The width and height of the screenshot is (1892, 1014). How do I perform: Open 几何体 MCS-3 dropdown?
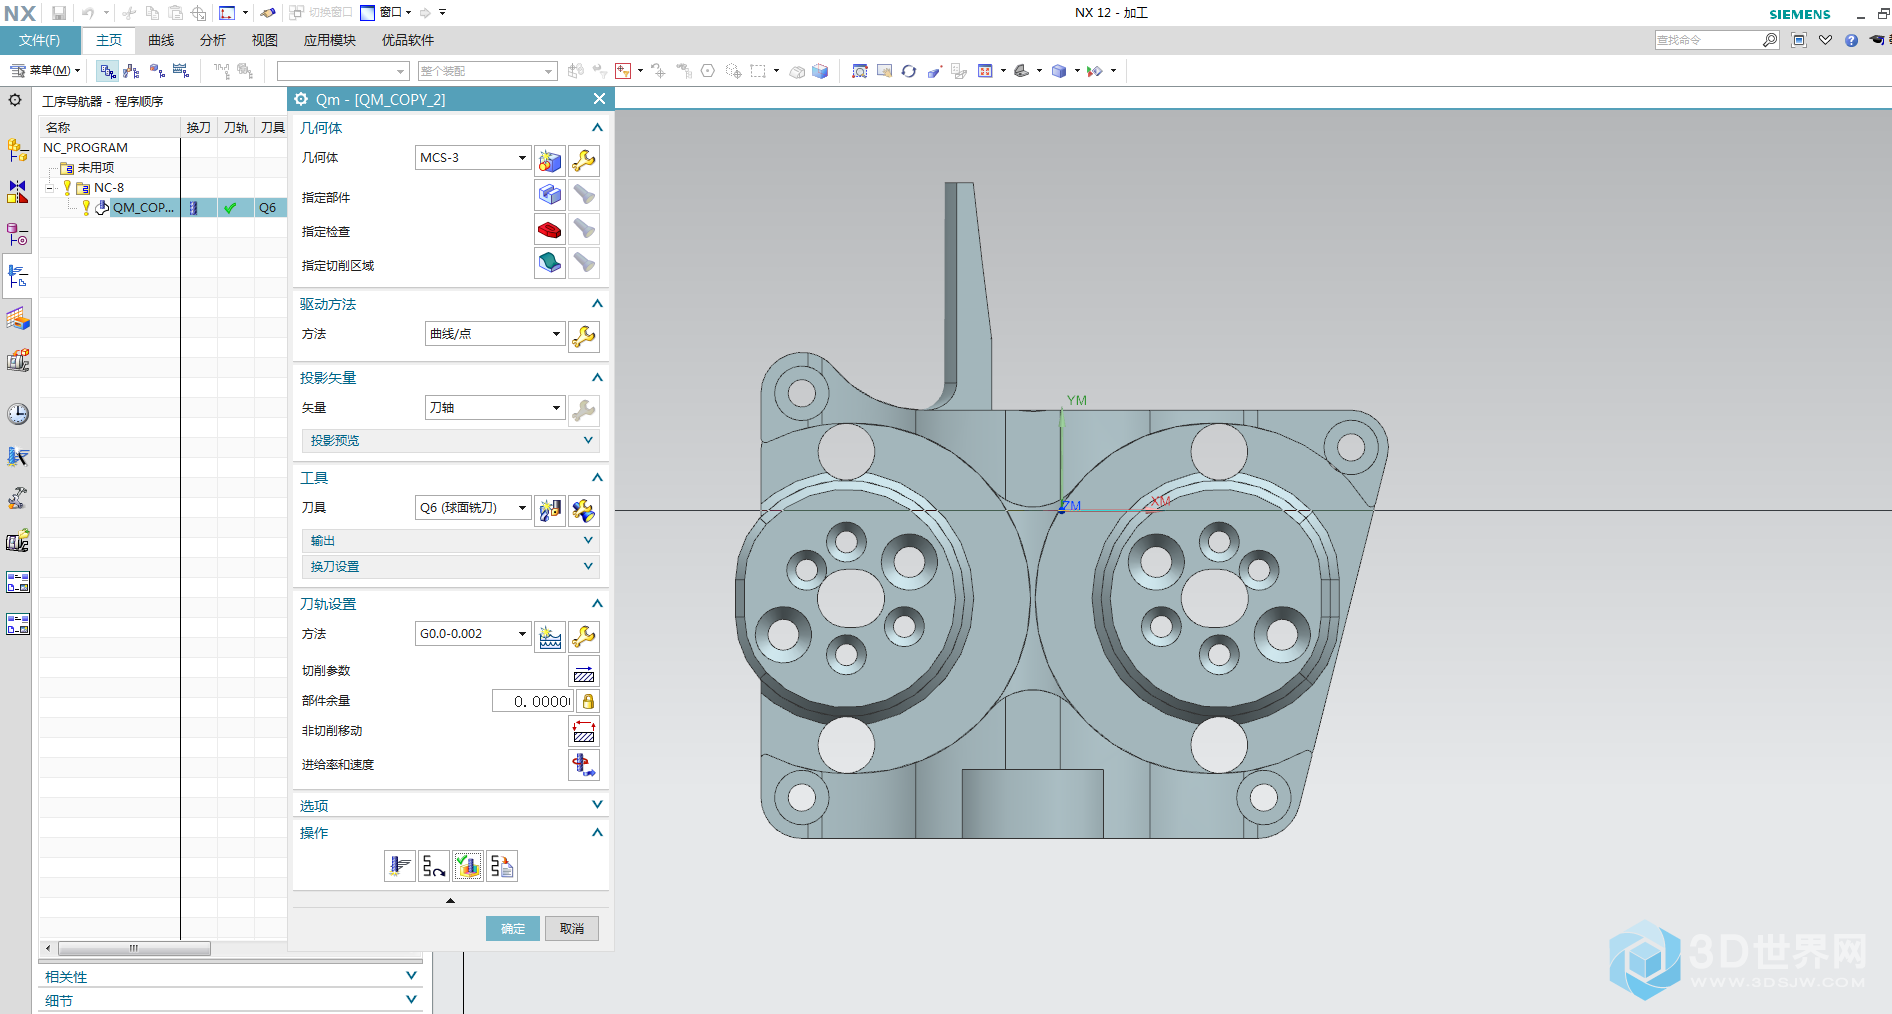[472, 158]
